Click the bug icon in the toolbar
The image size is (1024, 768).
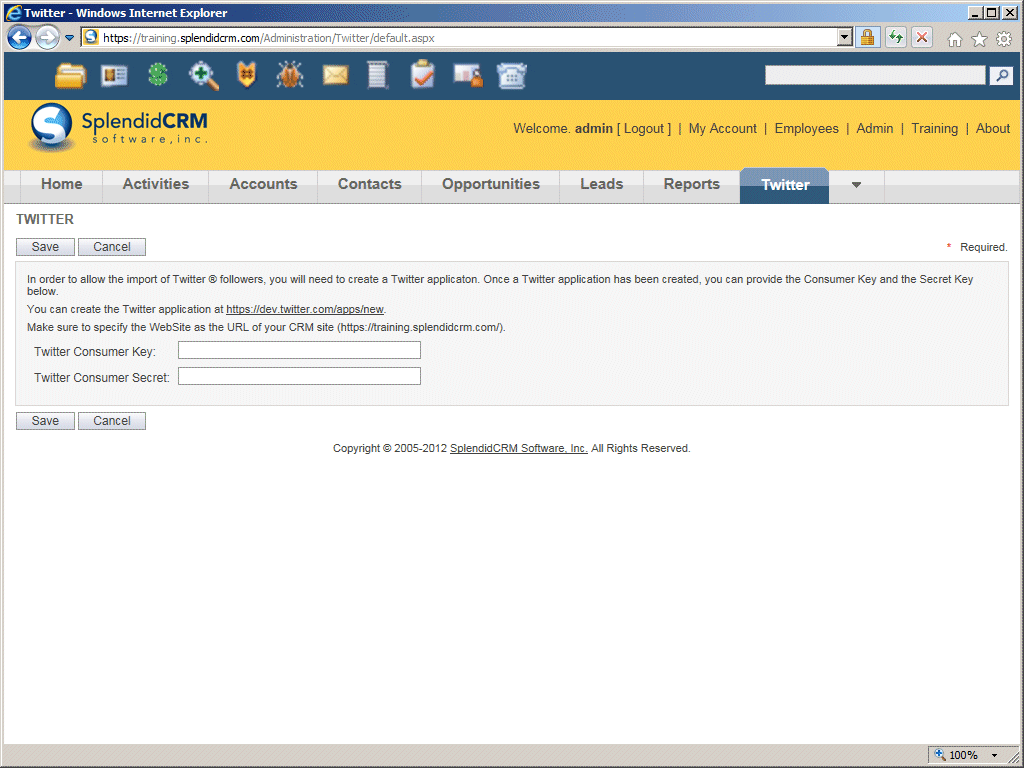pos(290,76)
